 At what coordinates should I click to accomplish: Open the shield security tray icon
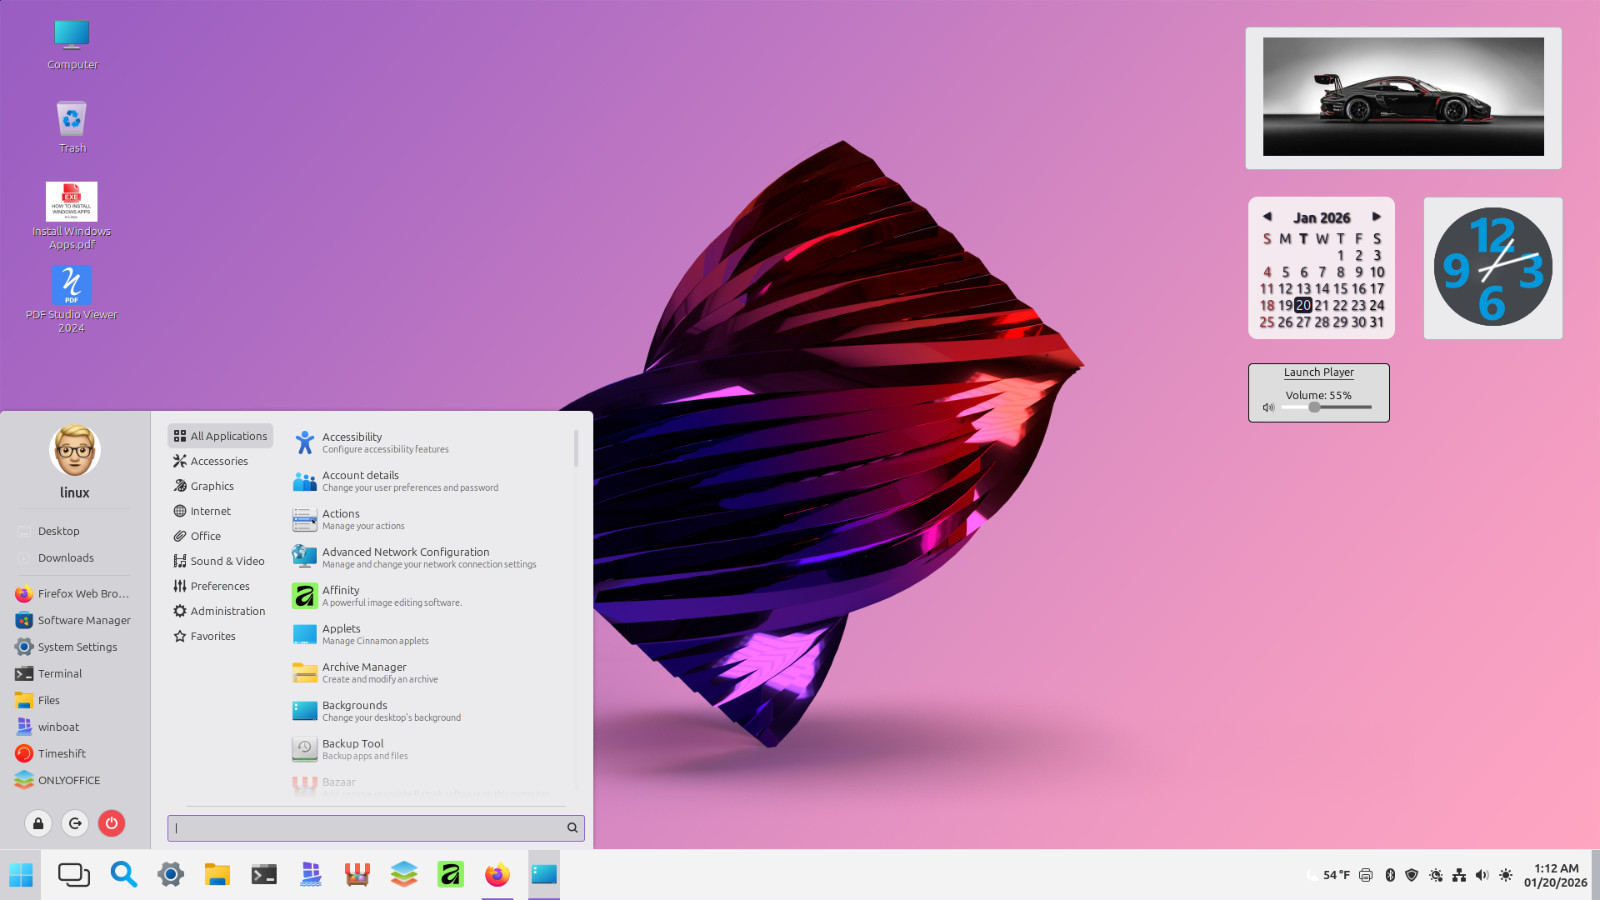point(1412,875)
